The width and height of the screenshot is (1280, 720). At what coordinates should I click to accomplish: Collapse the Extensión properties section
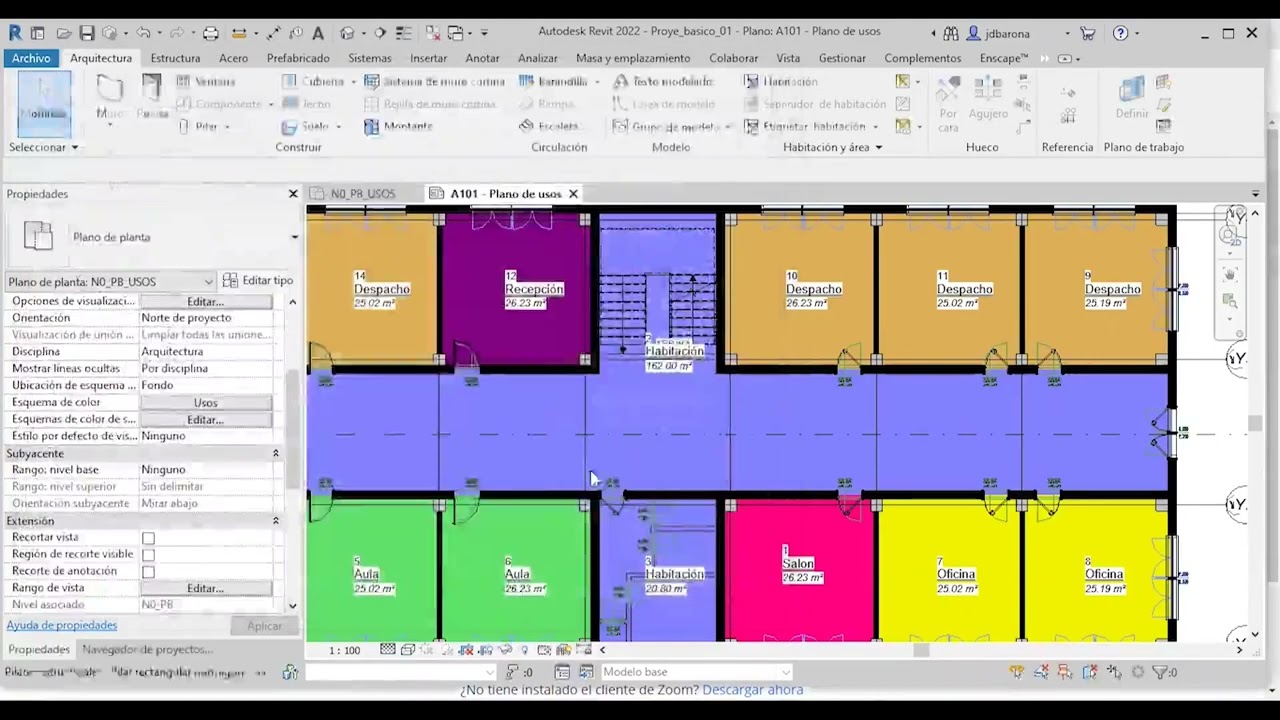point(275,521)
